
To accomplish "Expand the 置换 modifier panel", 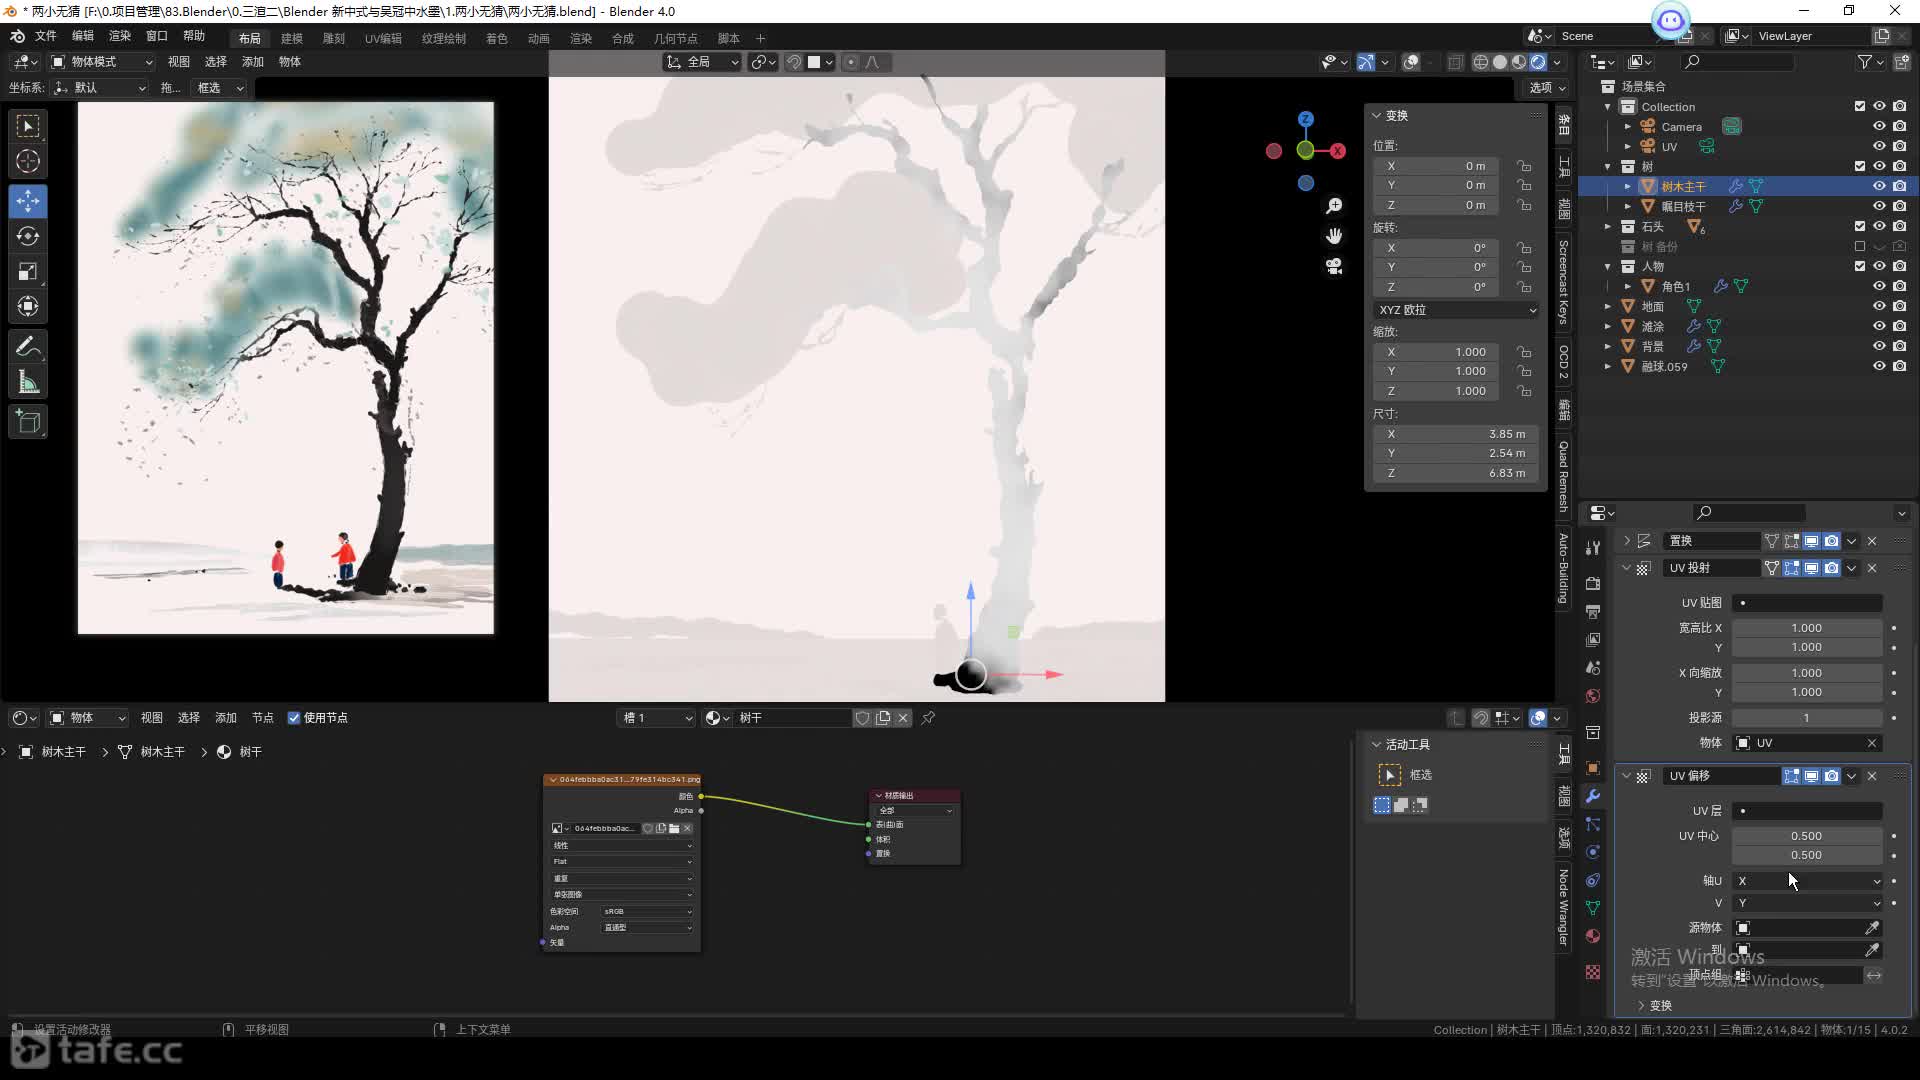I will click(1627, 541).
